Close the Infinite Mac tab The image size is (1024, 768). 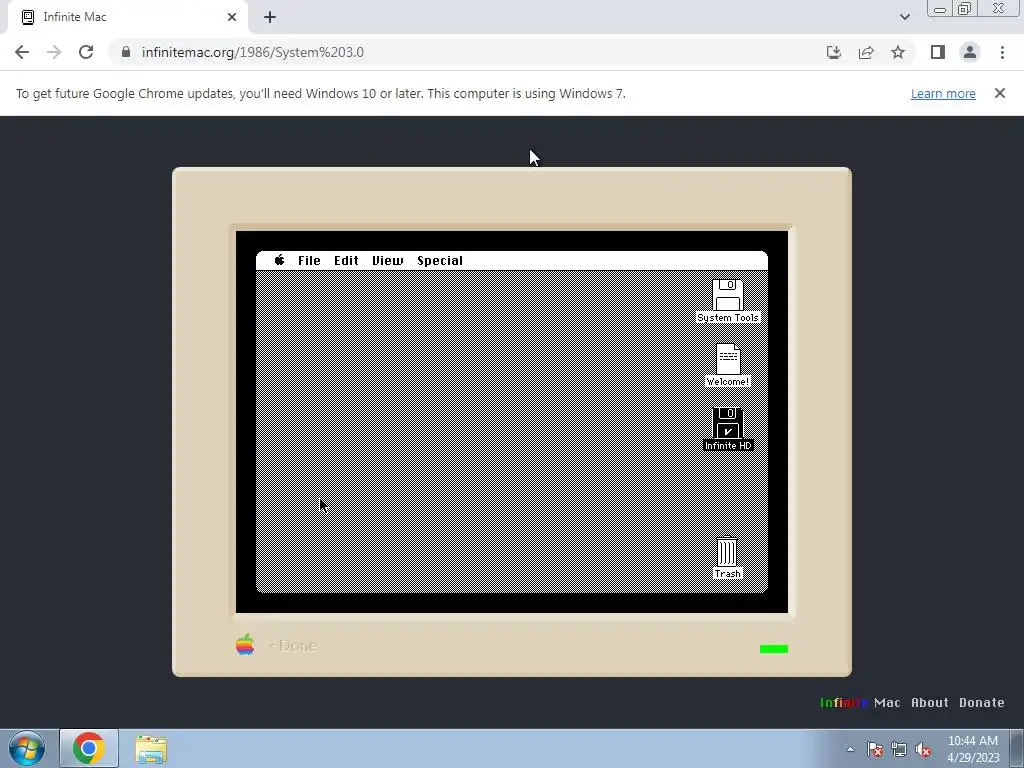tap(232, 17)
